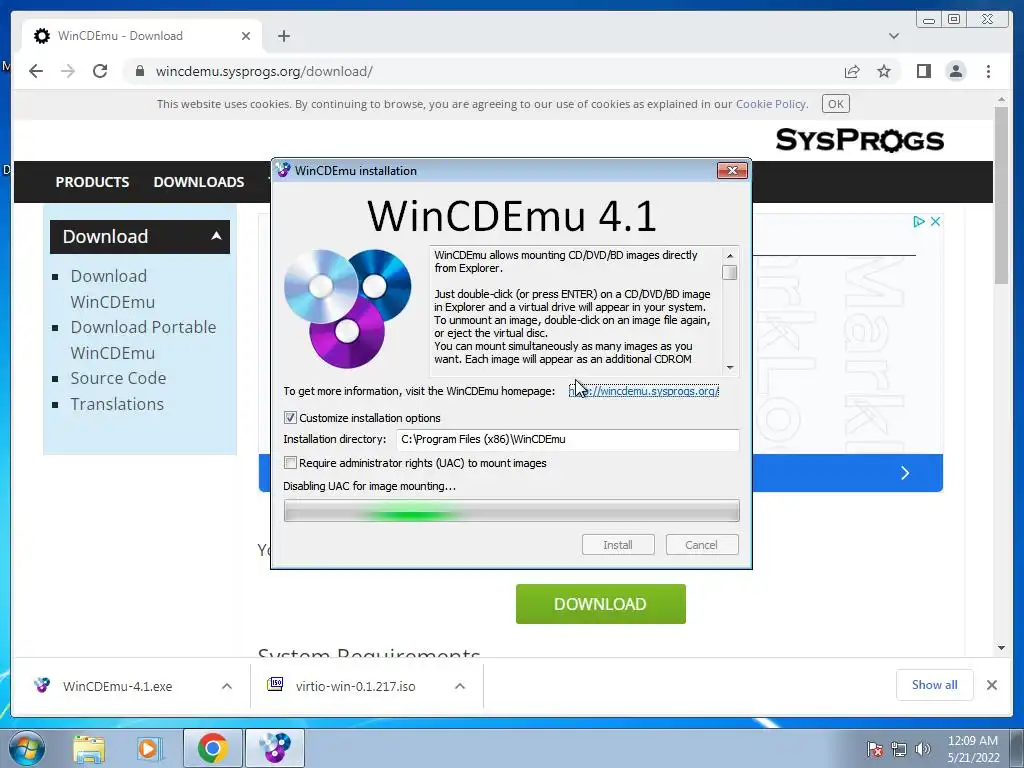The height and width of the screenshot is (768, 1024).
Task: Click the Chrome address bar URL
Action: tap(264, 71)
